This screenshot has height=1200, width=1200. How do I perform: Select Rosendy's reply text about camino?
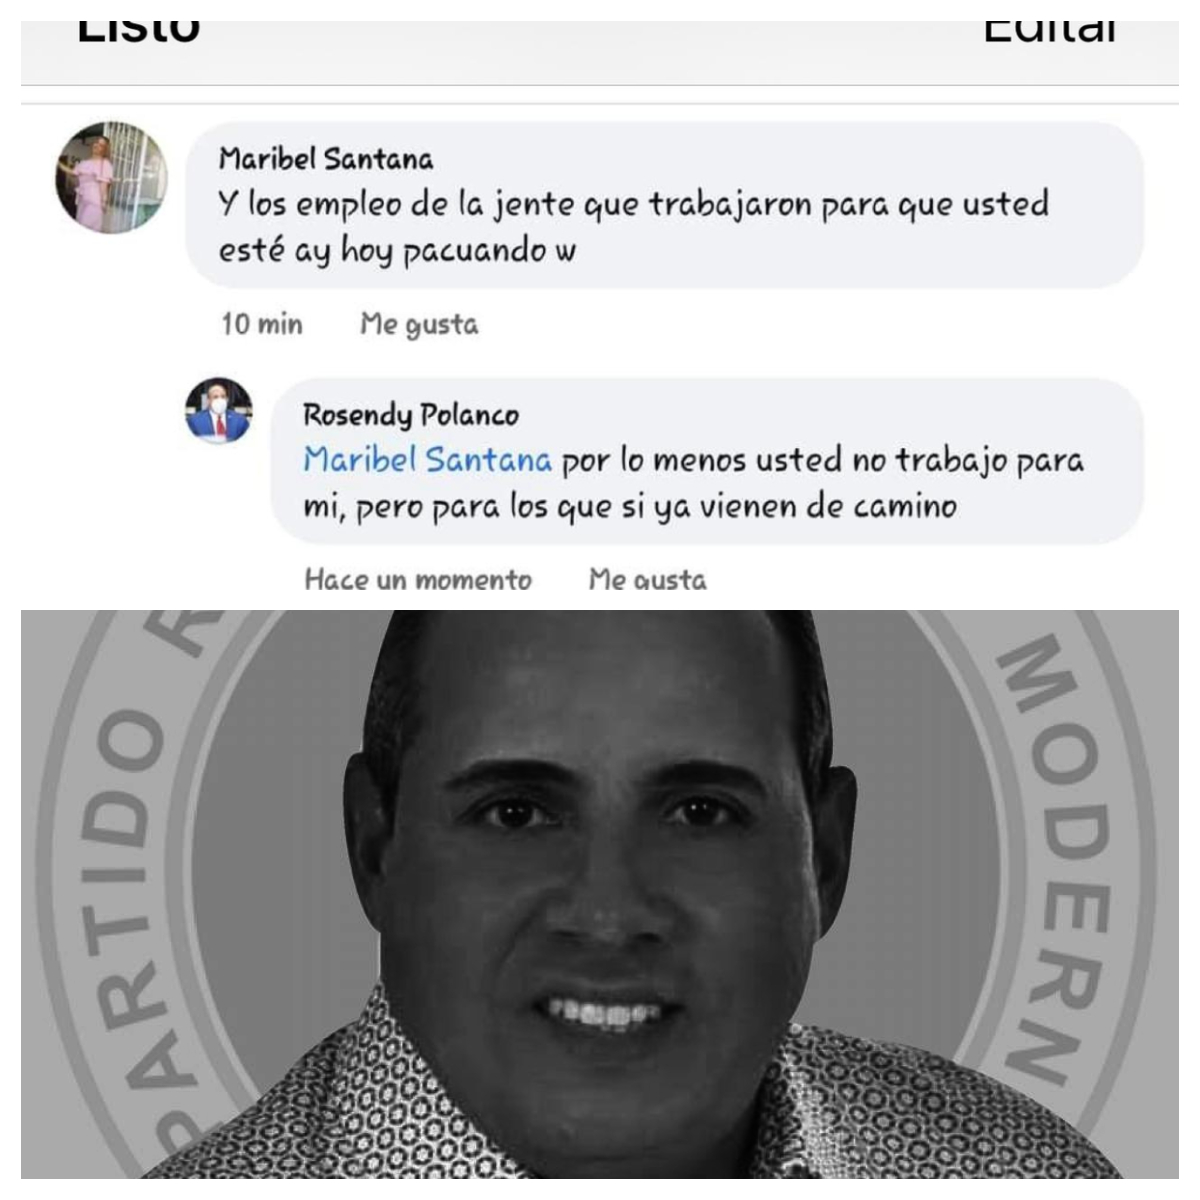pos(694,483)
